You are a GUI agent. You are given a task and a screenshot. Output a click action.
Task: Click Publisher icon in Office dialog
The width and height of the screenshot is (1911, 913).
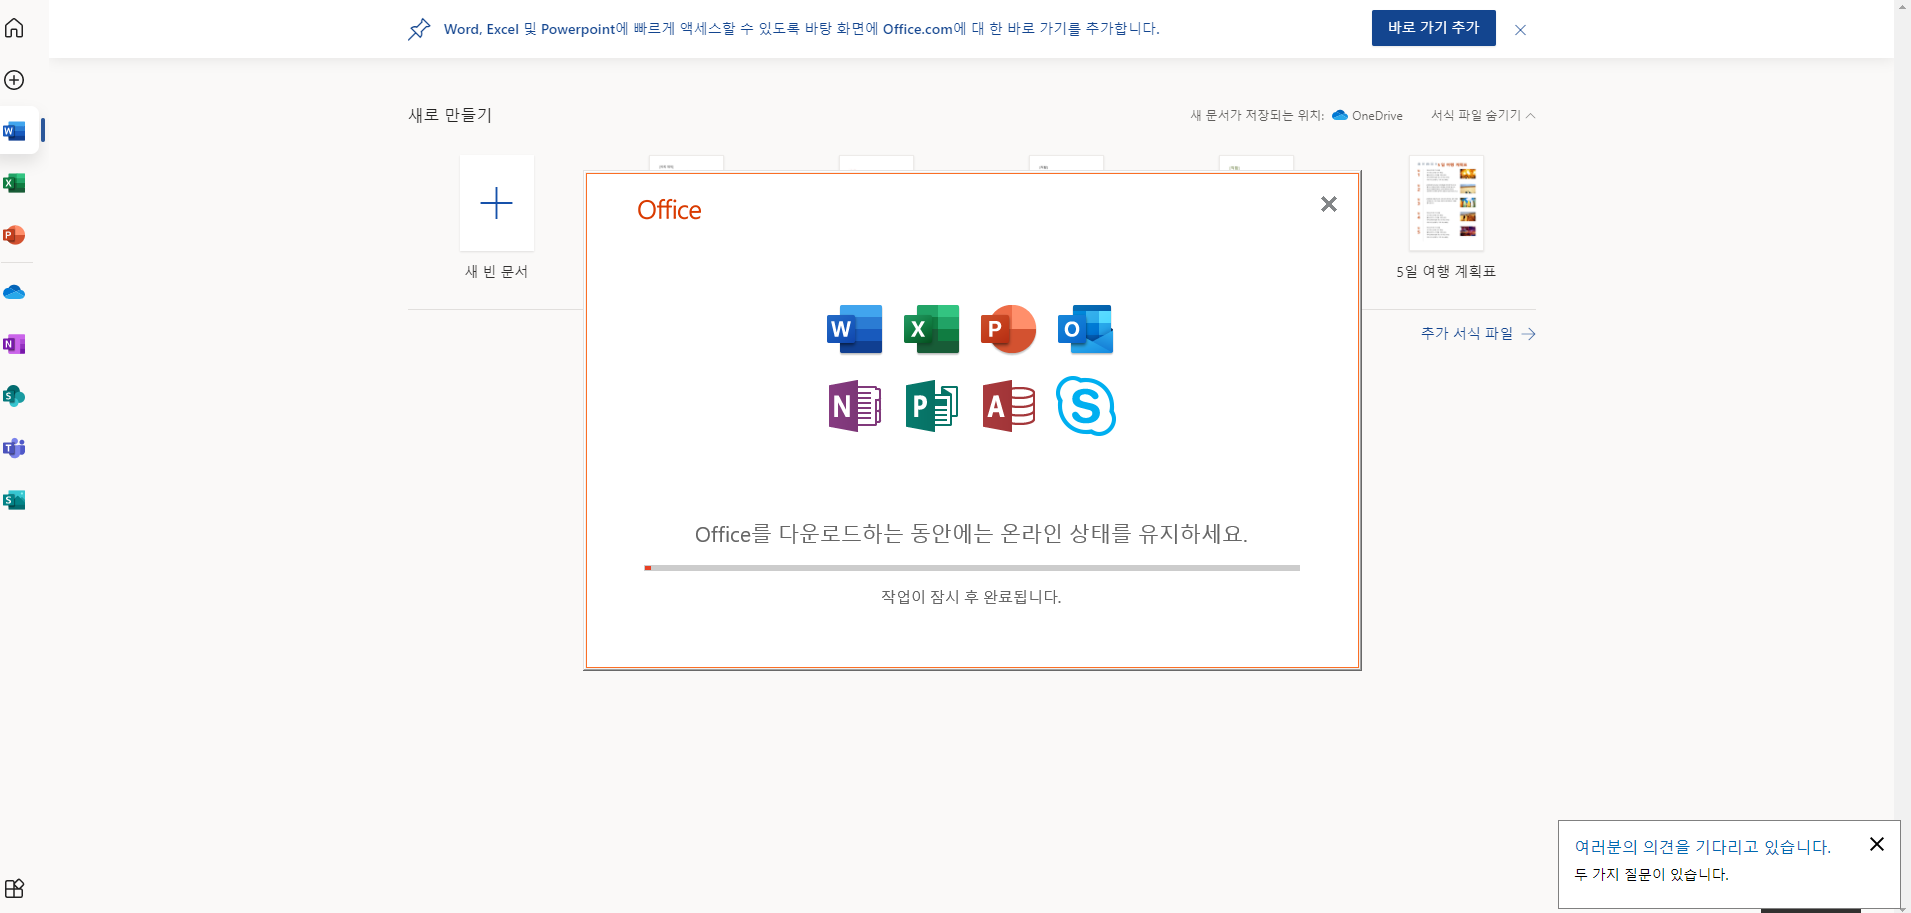tap(932, 406)
